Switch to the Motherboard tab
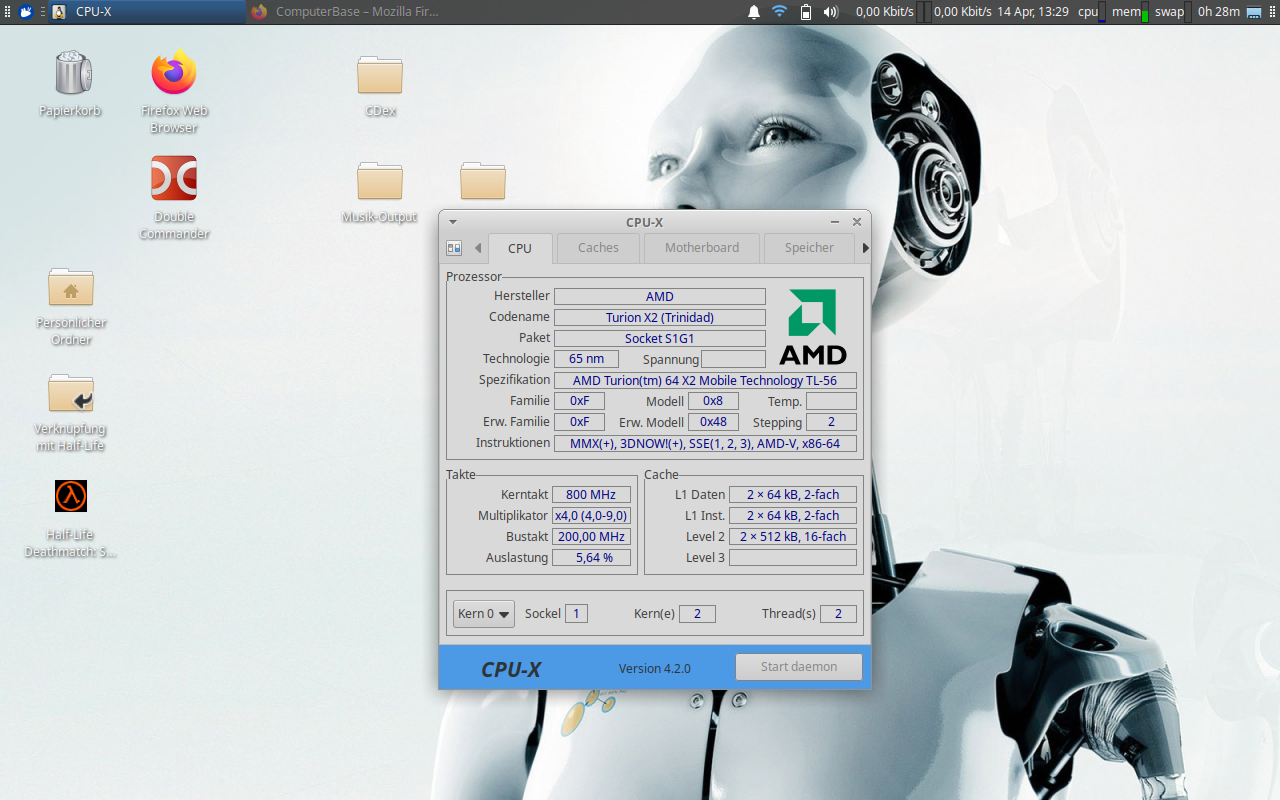 tap(701, 247)
